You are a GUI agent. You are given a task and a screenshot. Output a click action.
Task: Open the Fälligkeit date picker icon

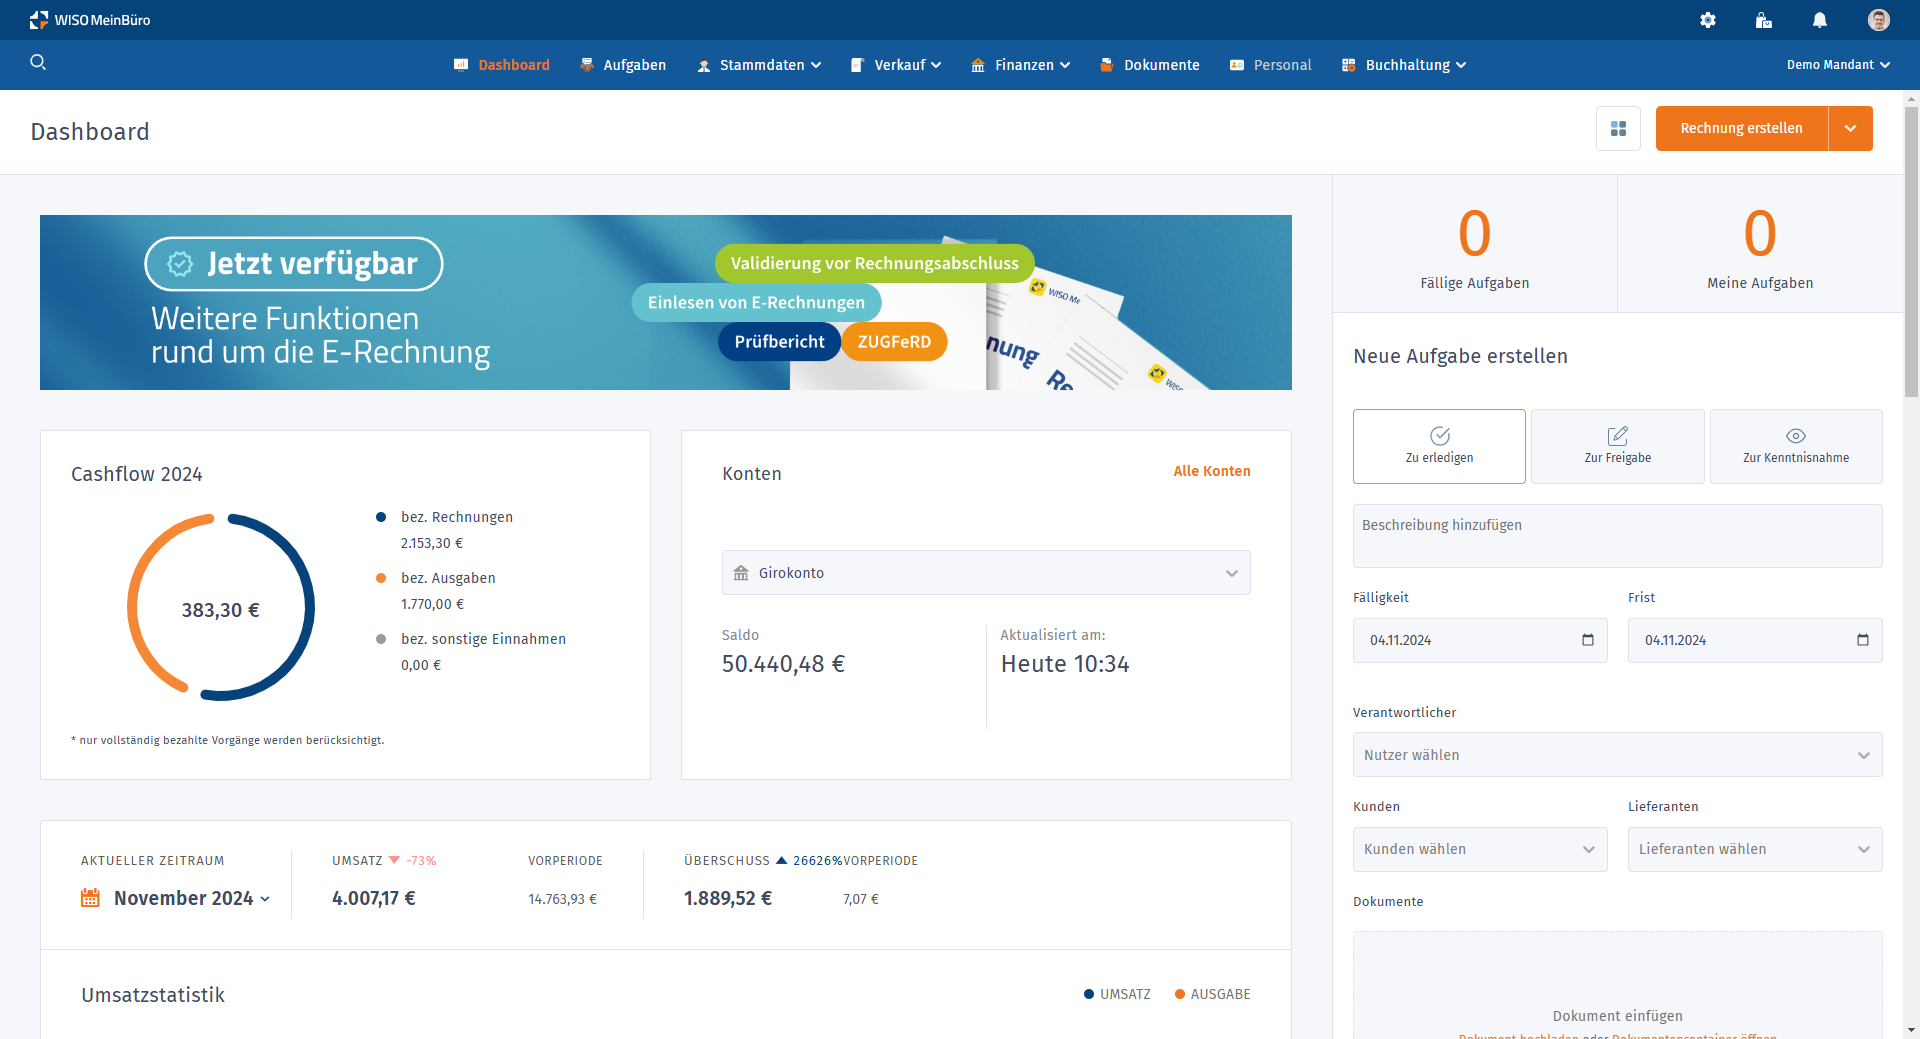click(x=1588, y=640)
